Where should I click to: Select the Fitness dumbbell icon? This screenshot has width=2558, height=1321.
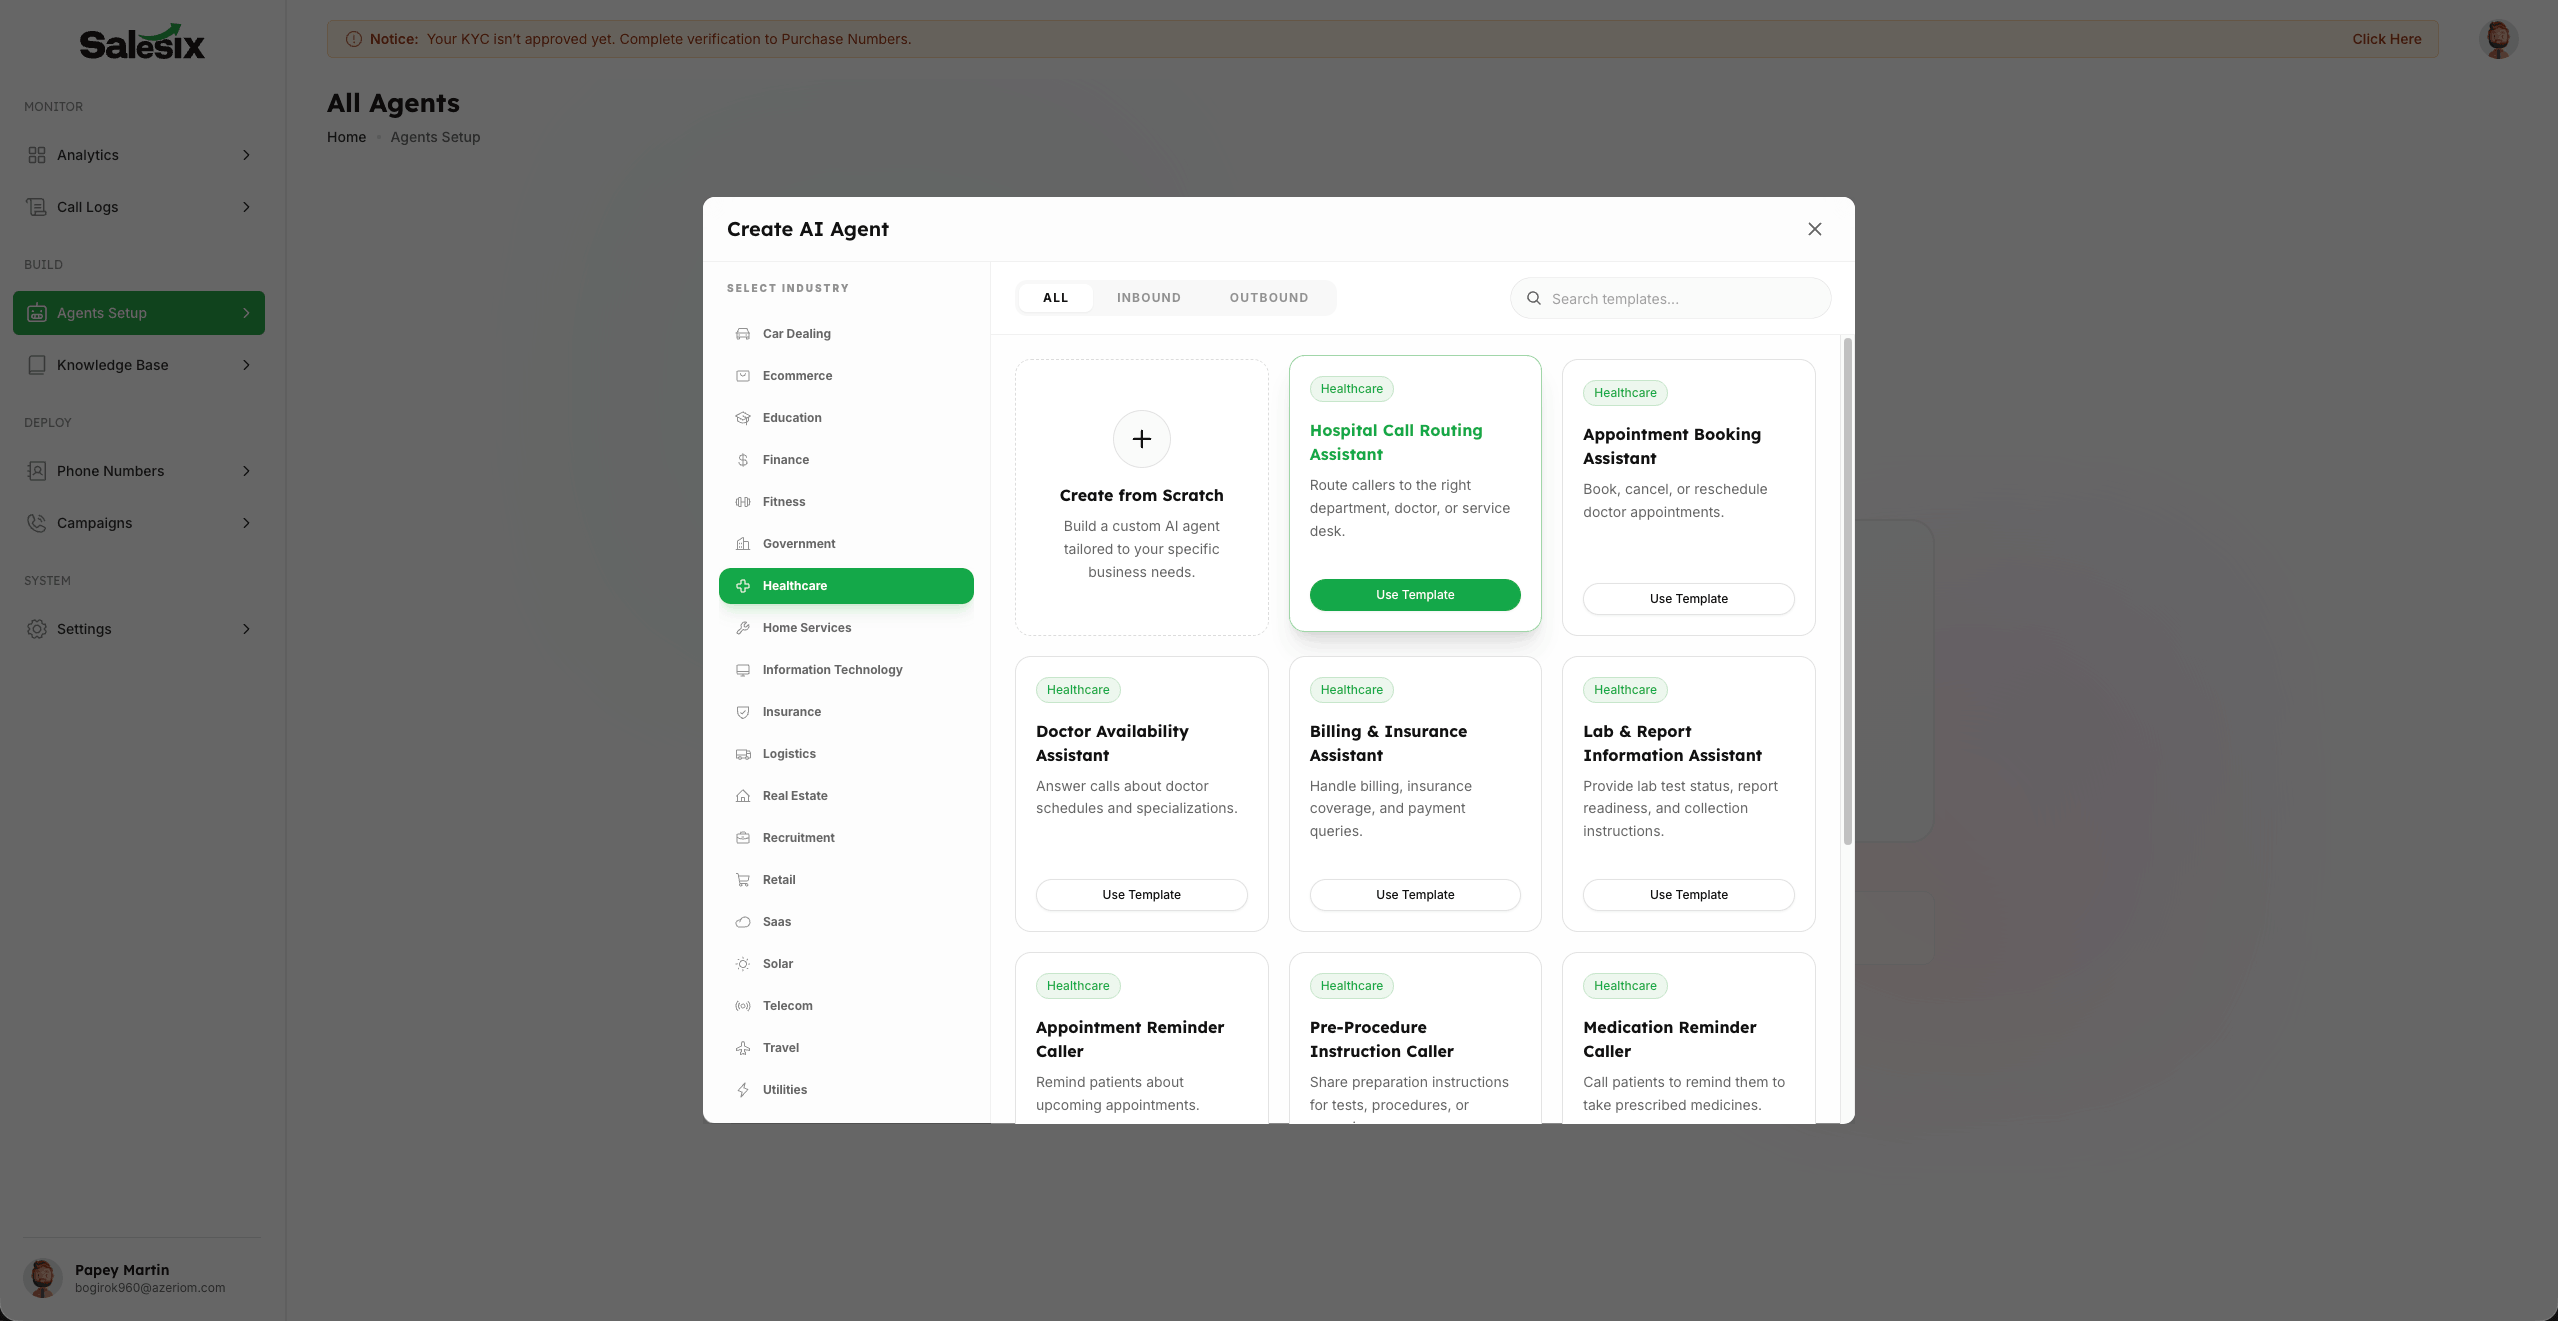coord(743,502)
